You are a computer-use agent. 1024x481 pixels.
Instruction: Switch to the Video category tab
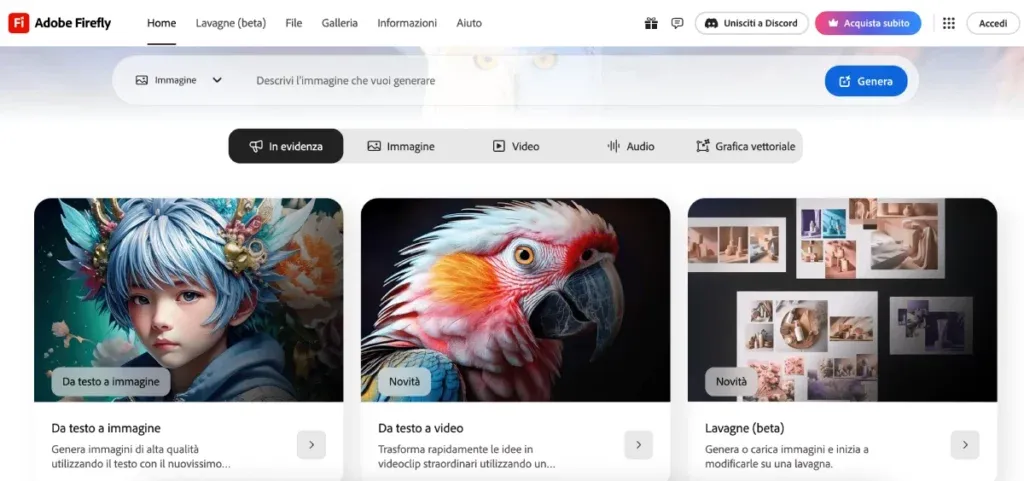pyautogui.click(x=516, y=146)
